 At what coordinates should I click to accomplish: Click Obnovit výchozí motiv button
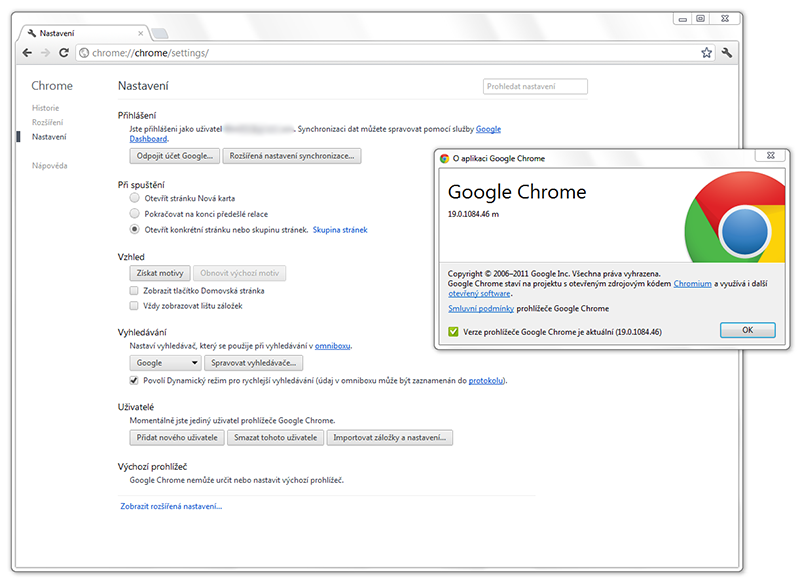click(239, 273)
